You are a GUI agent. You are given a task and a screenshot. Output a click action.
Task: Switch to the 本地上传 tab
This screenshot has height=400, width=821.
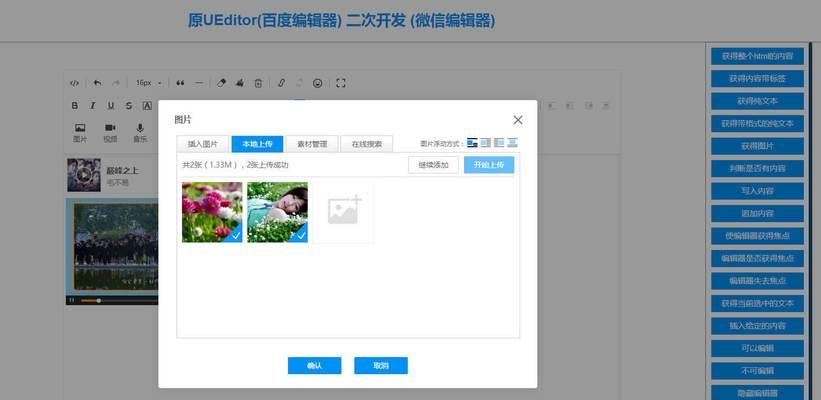click(257, 144)
